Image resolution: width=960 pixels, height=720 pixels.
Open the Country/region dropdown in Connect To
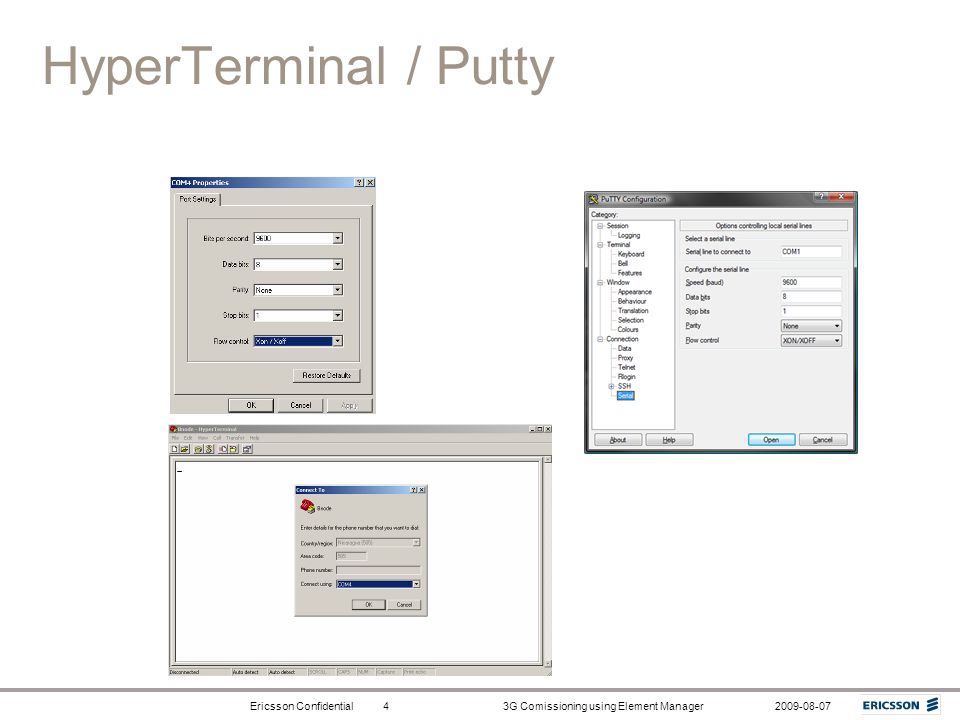click(416, 542)
